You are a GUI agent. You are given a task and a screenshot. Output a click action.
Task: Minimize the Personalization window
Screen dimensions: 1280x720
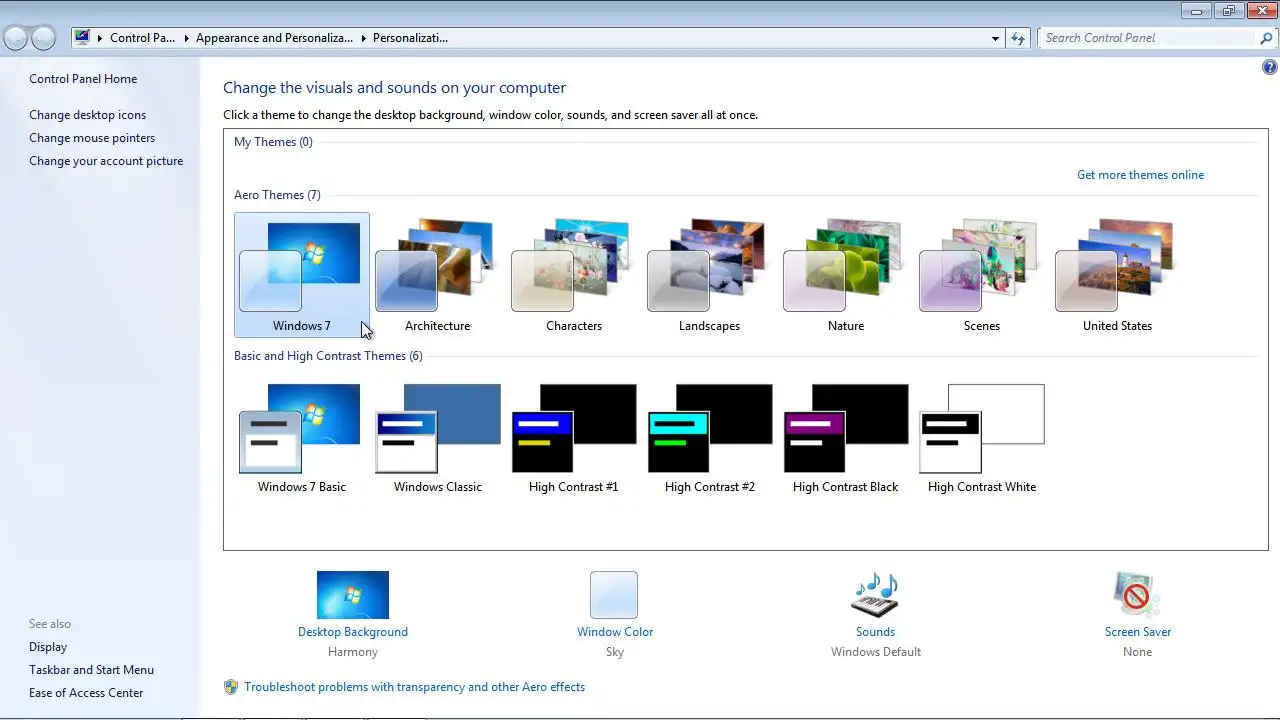coord(1196,10)
